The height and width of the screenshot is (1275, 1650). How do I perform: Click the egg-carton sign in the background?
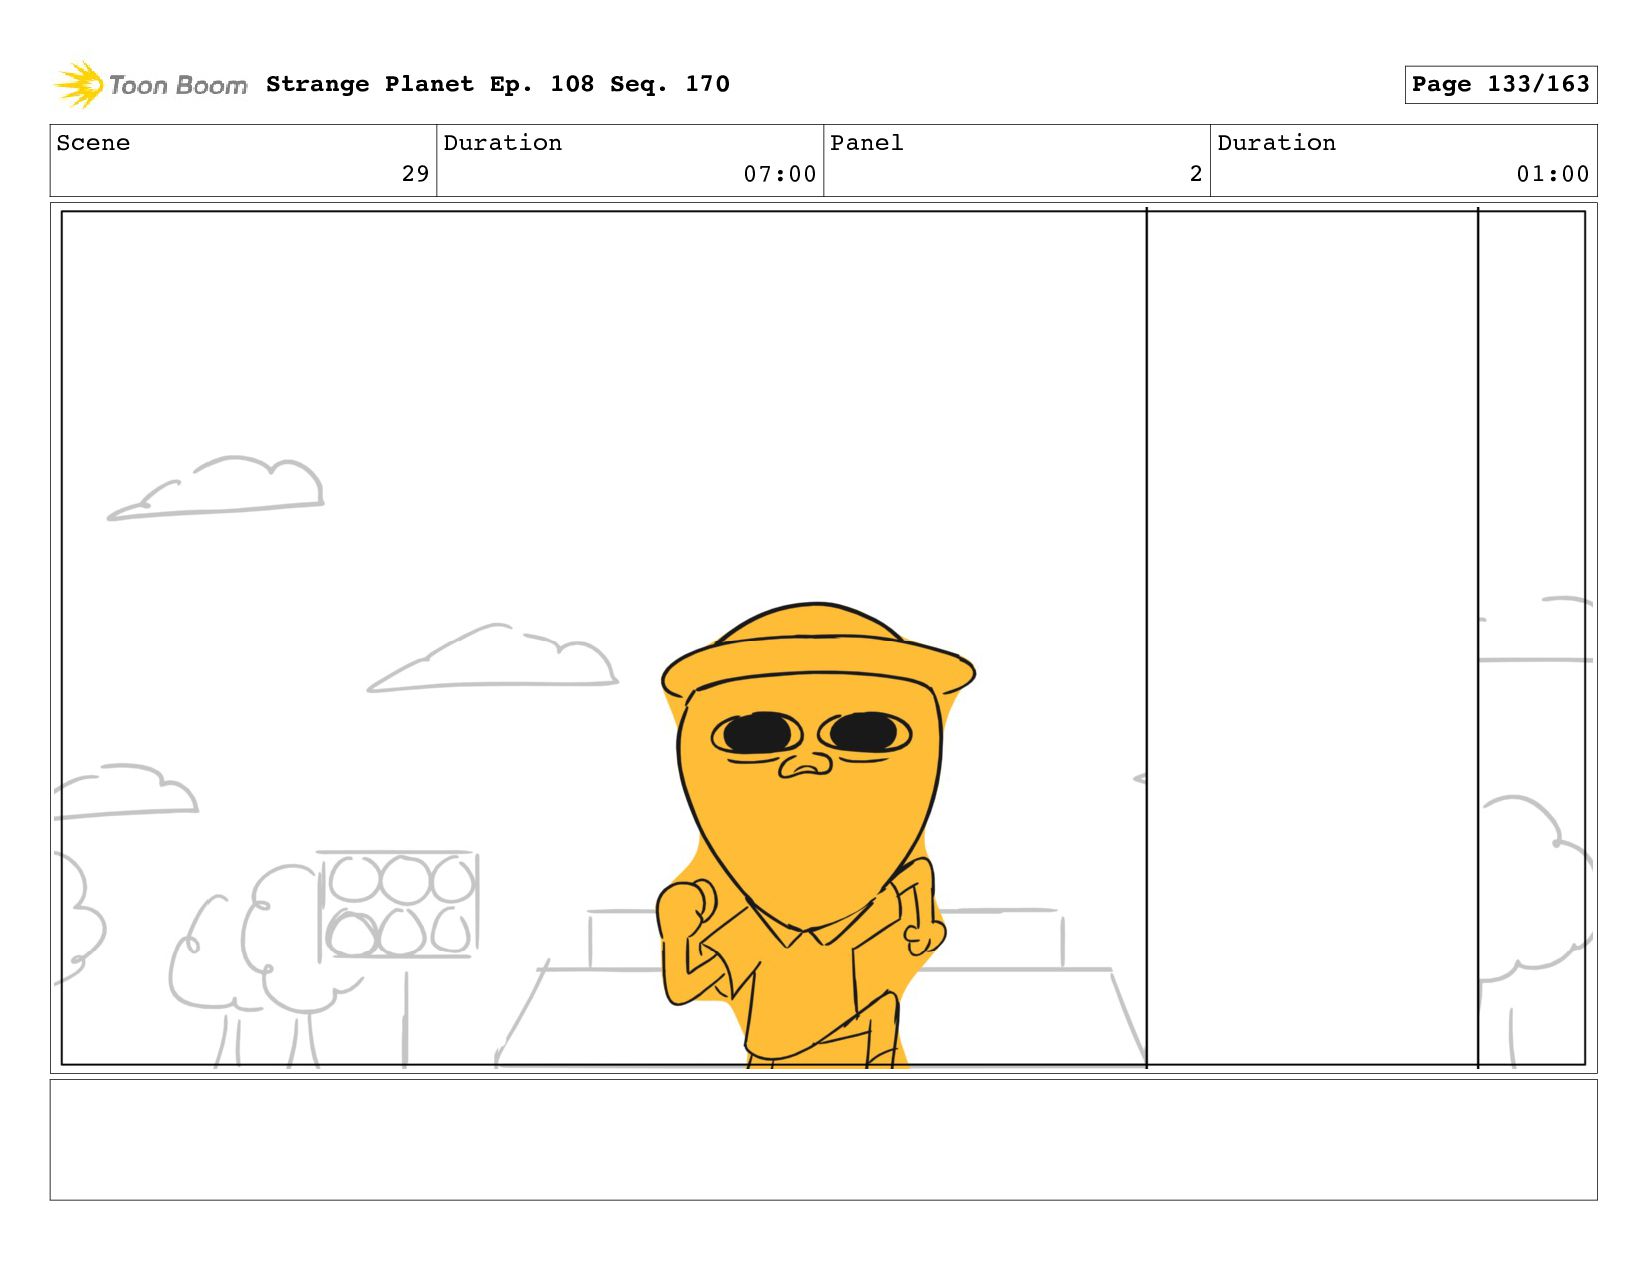[398, 905]
